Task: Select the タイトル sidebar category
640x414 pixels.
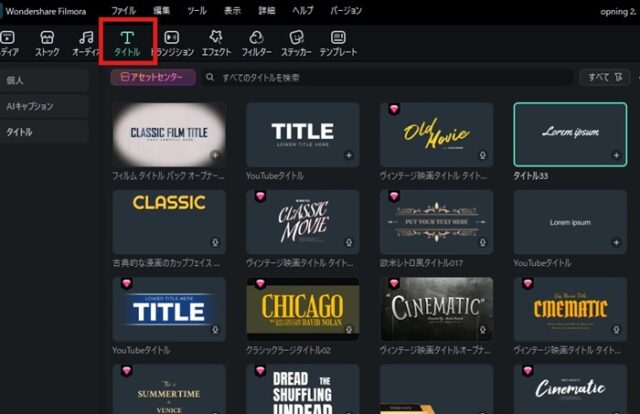Action: [x=44, y=131]
